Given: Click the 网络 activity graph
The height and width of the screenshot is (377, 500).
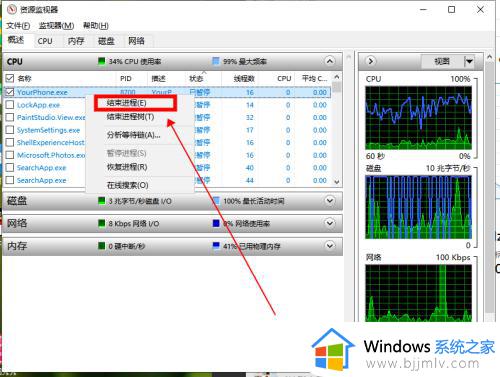Looking at the screenshot, I should 418,293.
